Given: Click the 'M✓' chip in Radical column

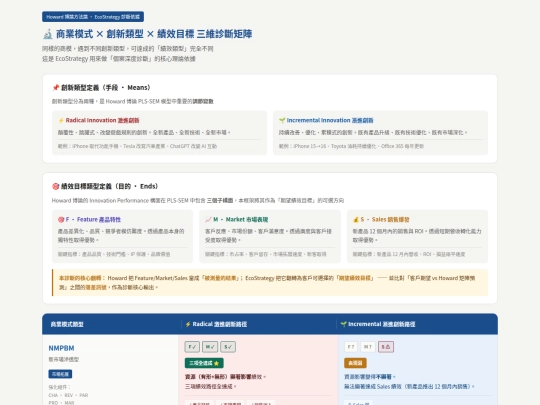Looking at the screenshot, I should coord(210,347).
